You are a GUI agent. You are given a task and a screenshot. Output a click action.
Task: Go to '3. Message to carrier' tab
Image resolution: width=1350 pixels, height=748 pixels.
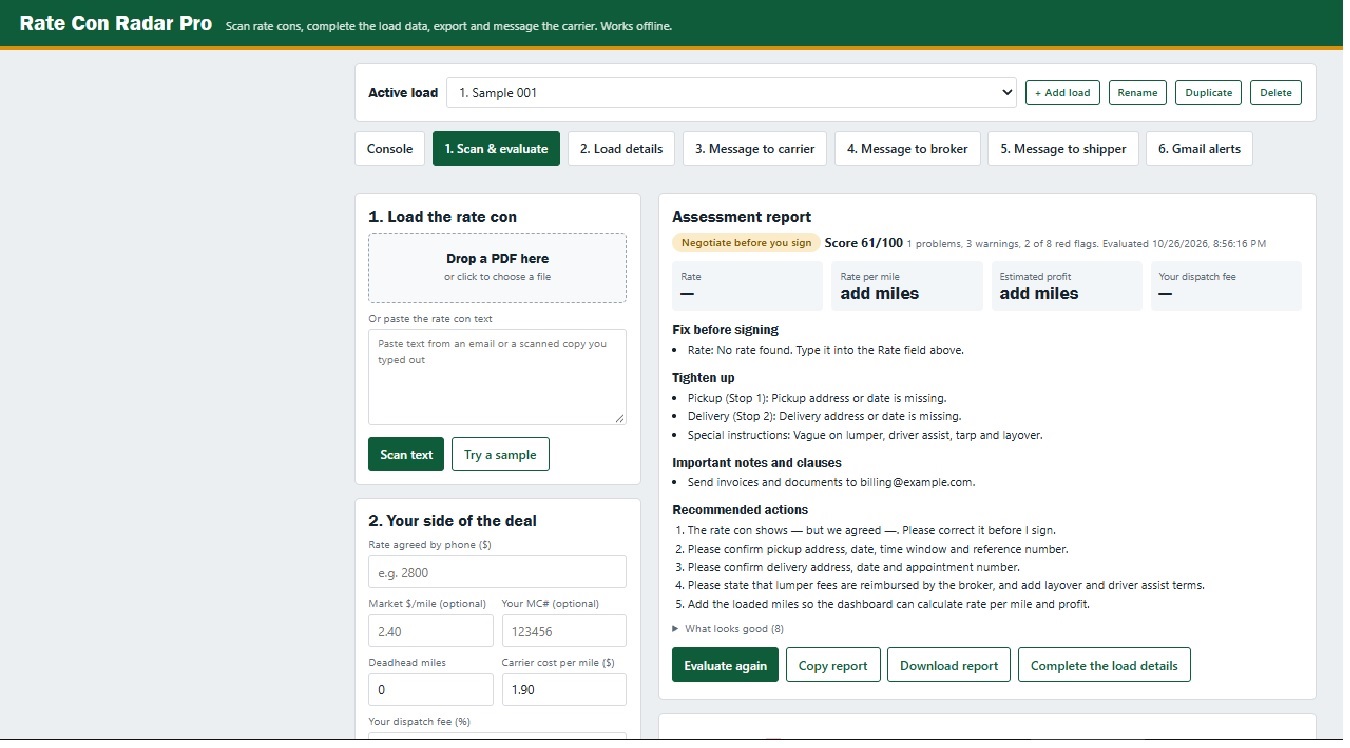pos(755,149)
